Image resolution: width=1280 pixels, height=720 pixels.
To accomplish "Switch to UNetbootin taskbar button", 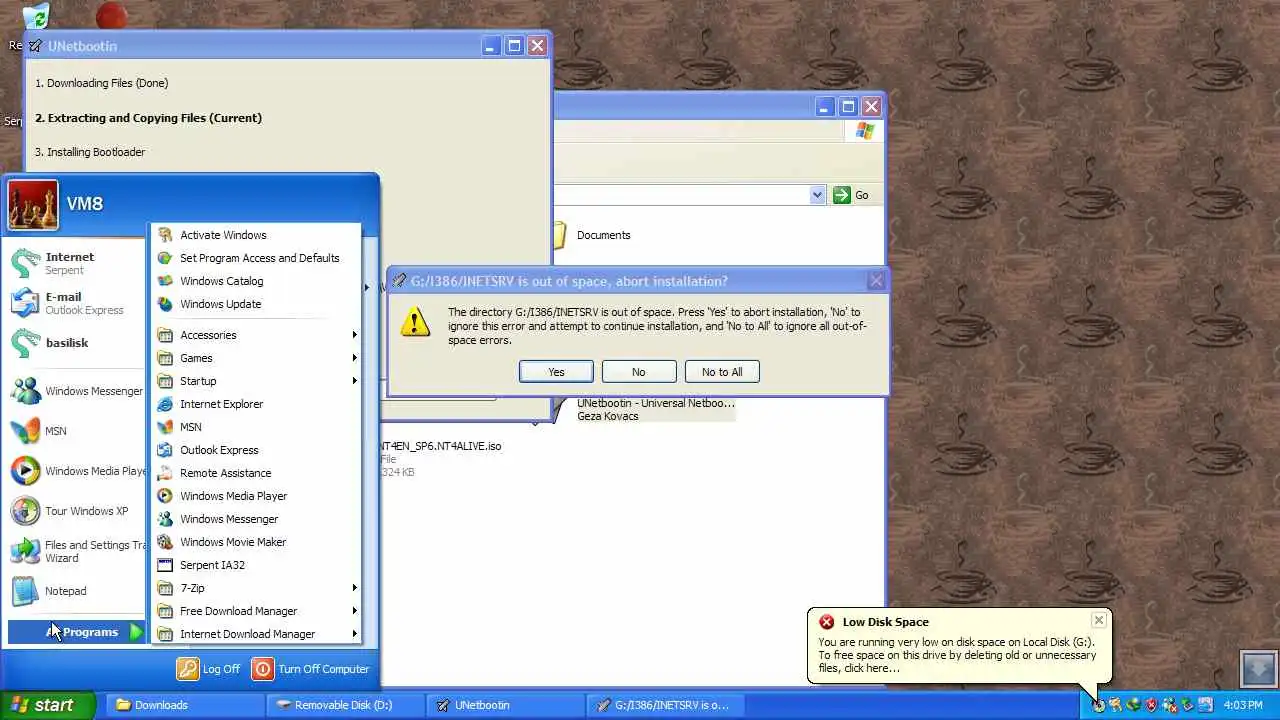I will [x=505, y=705].
